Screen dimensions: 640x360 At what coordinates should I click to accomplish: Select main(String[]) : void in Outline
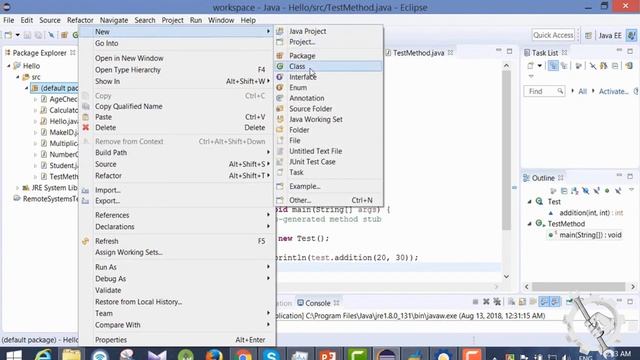pos(590,235)
